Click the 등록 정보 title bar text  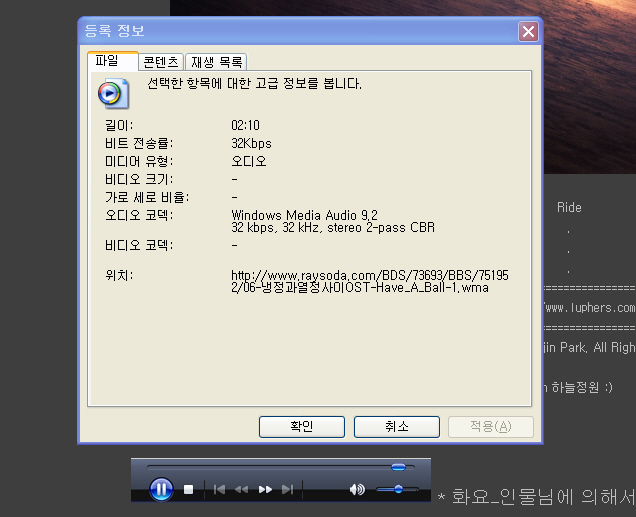[x=114, y=31]
